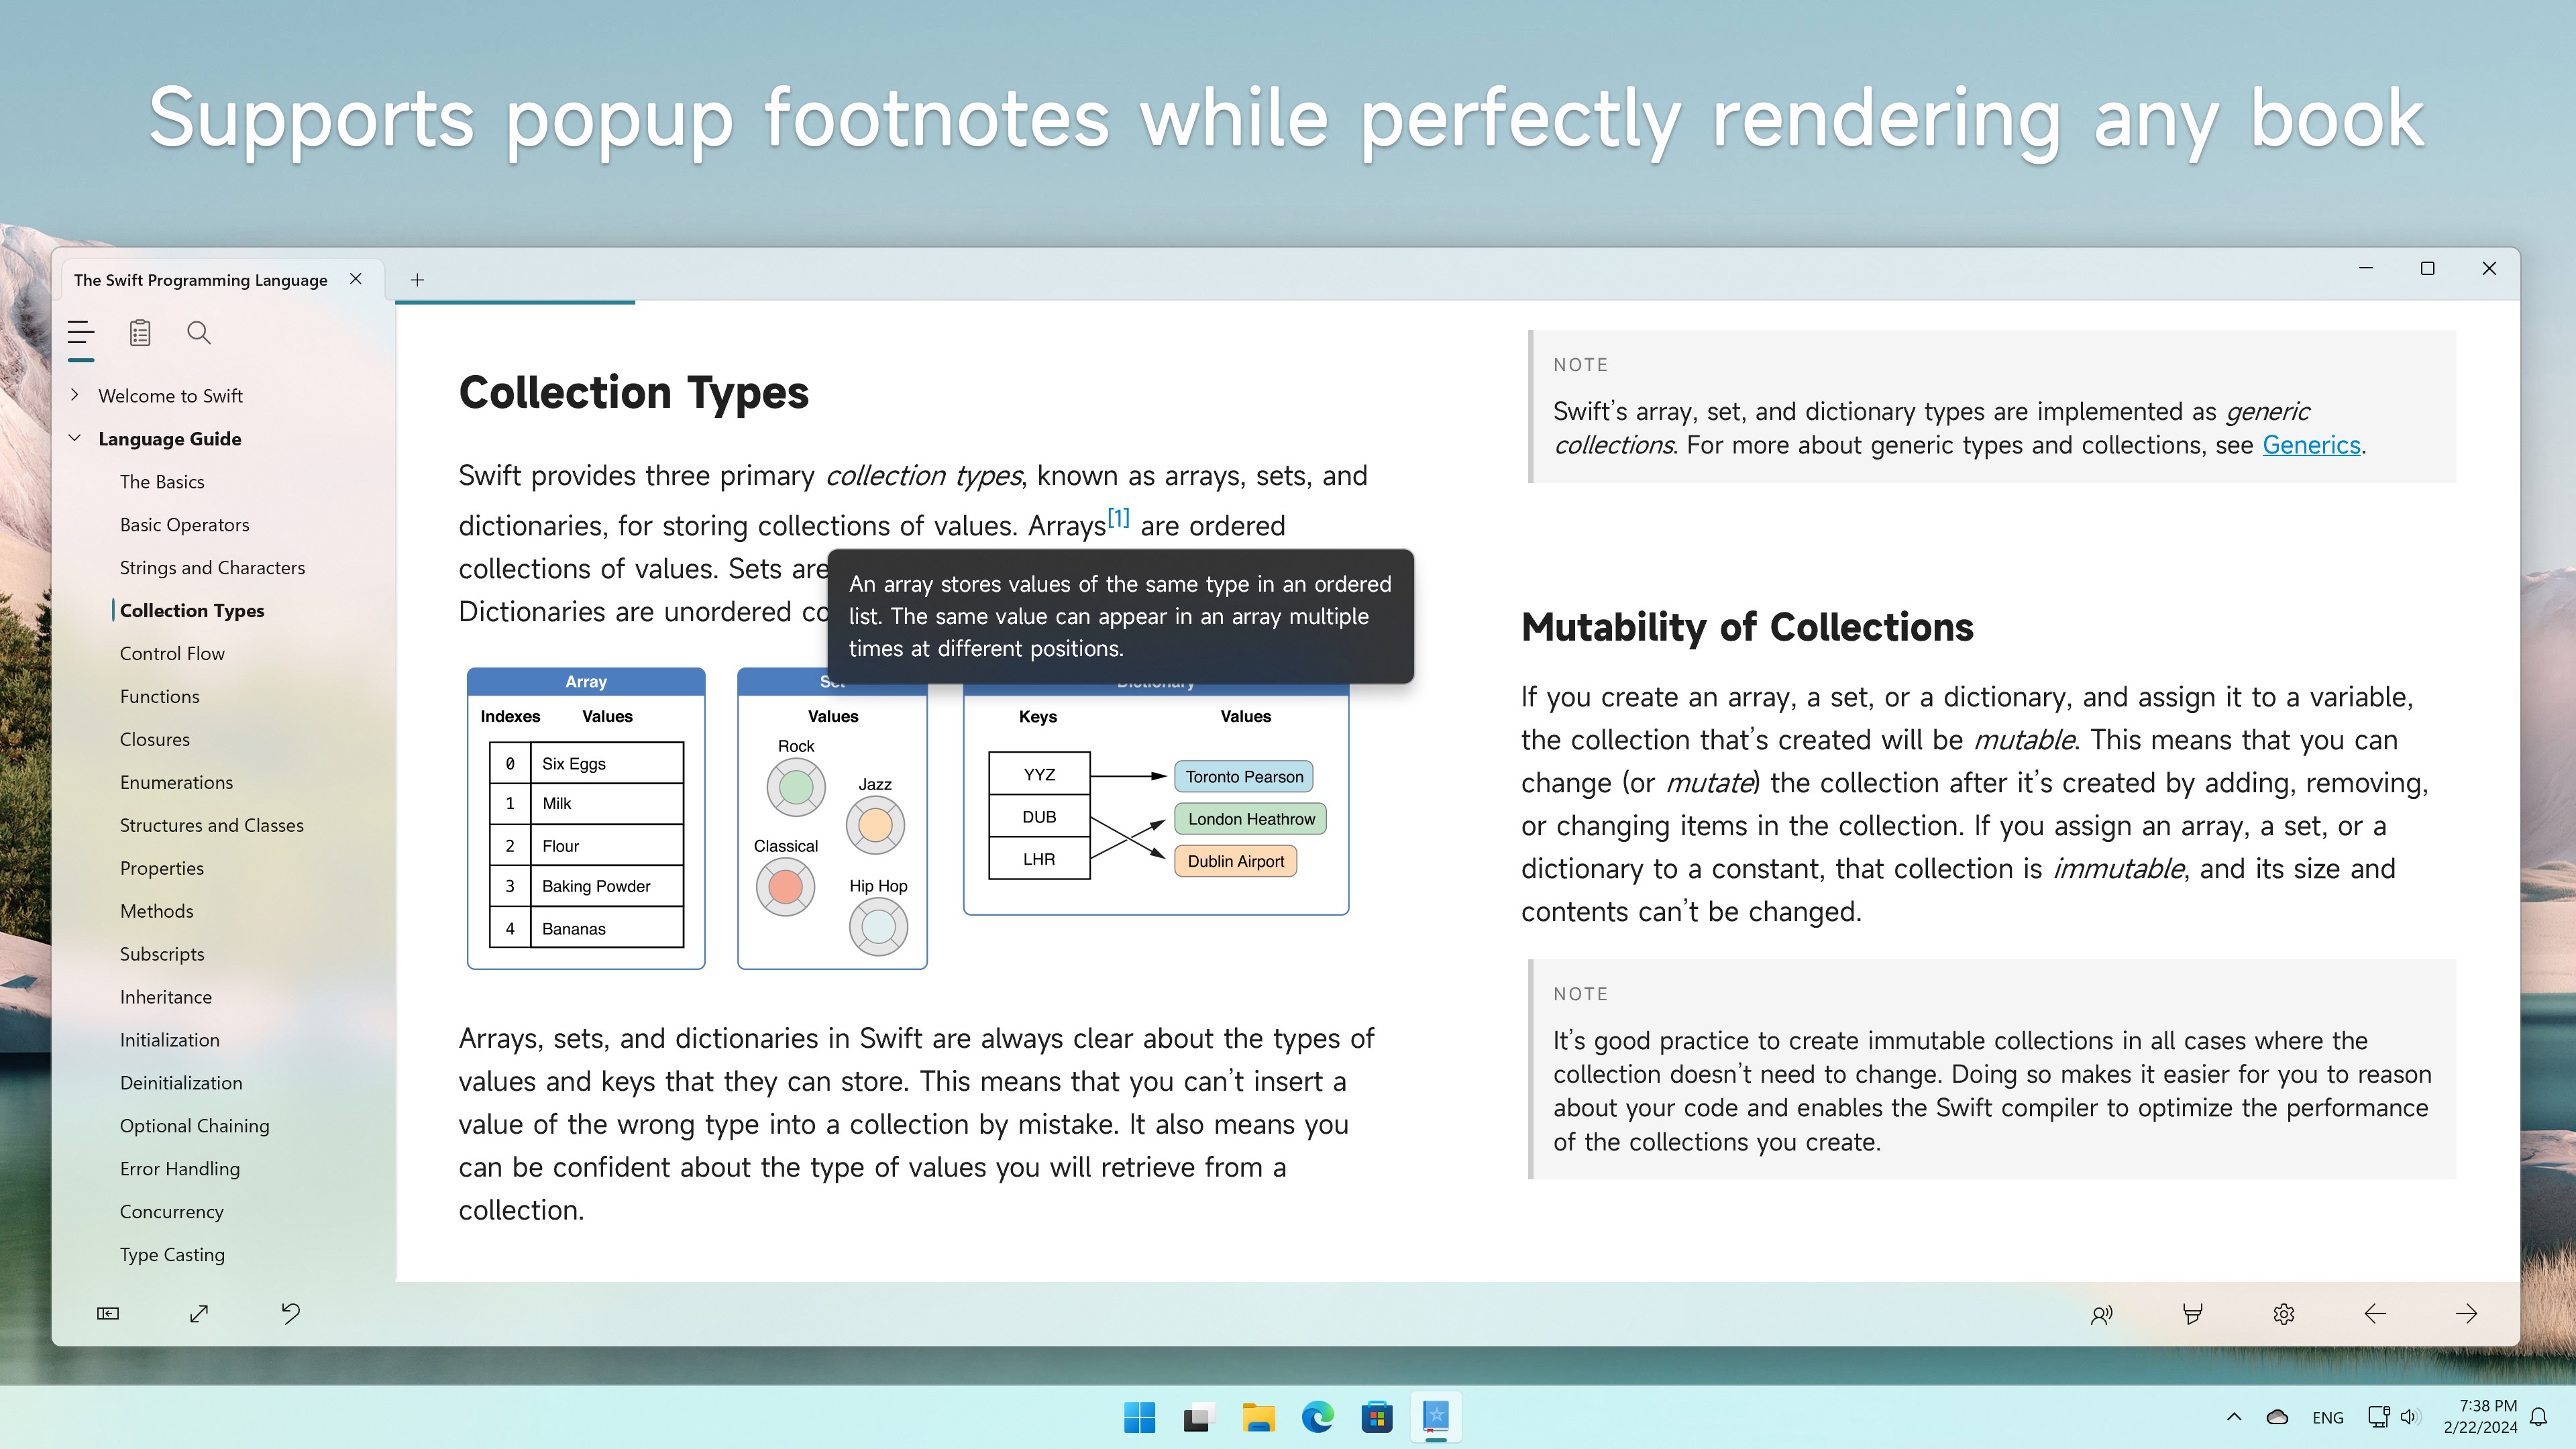Open the highlighter annotation tool icon
Screen dimensions: 2576x1449
click(x=2192, y=1314)
